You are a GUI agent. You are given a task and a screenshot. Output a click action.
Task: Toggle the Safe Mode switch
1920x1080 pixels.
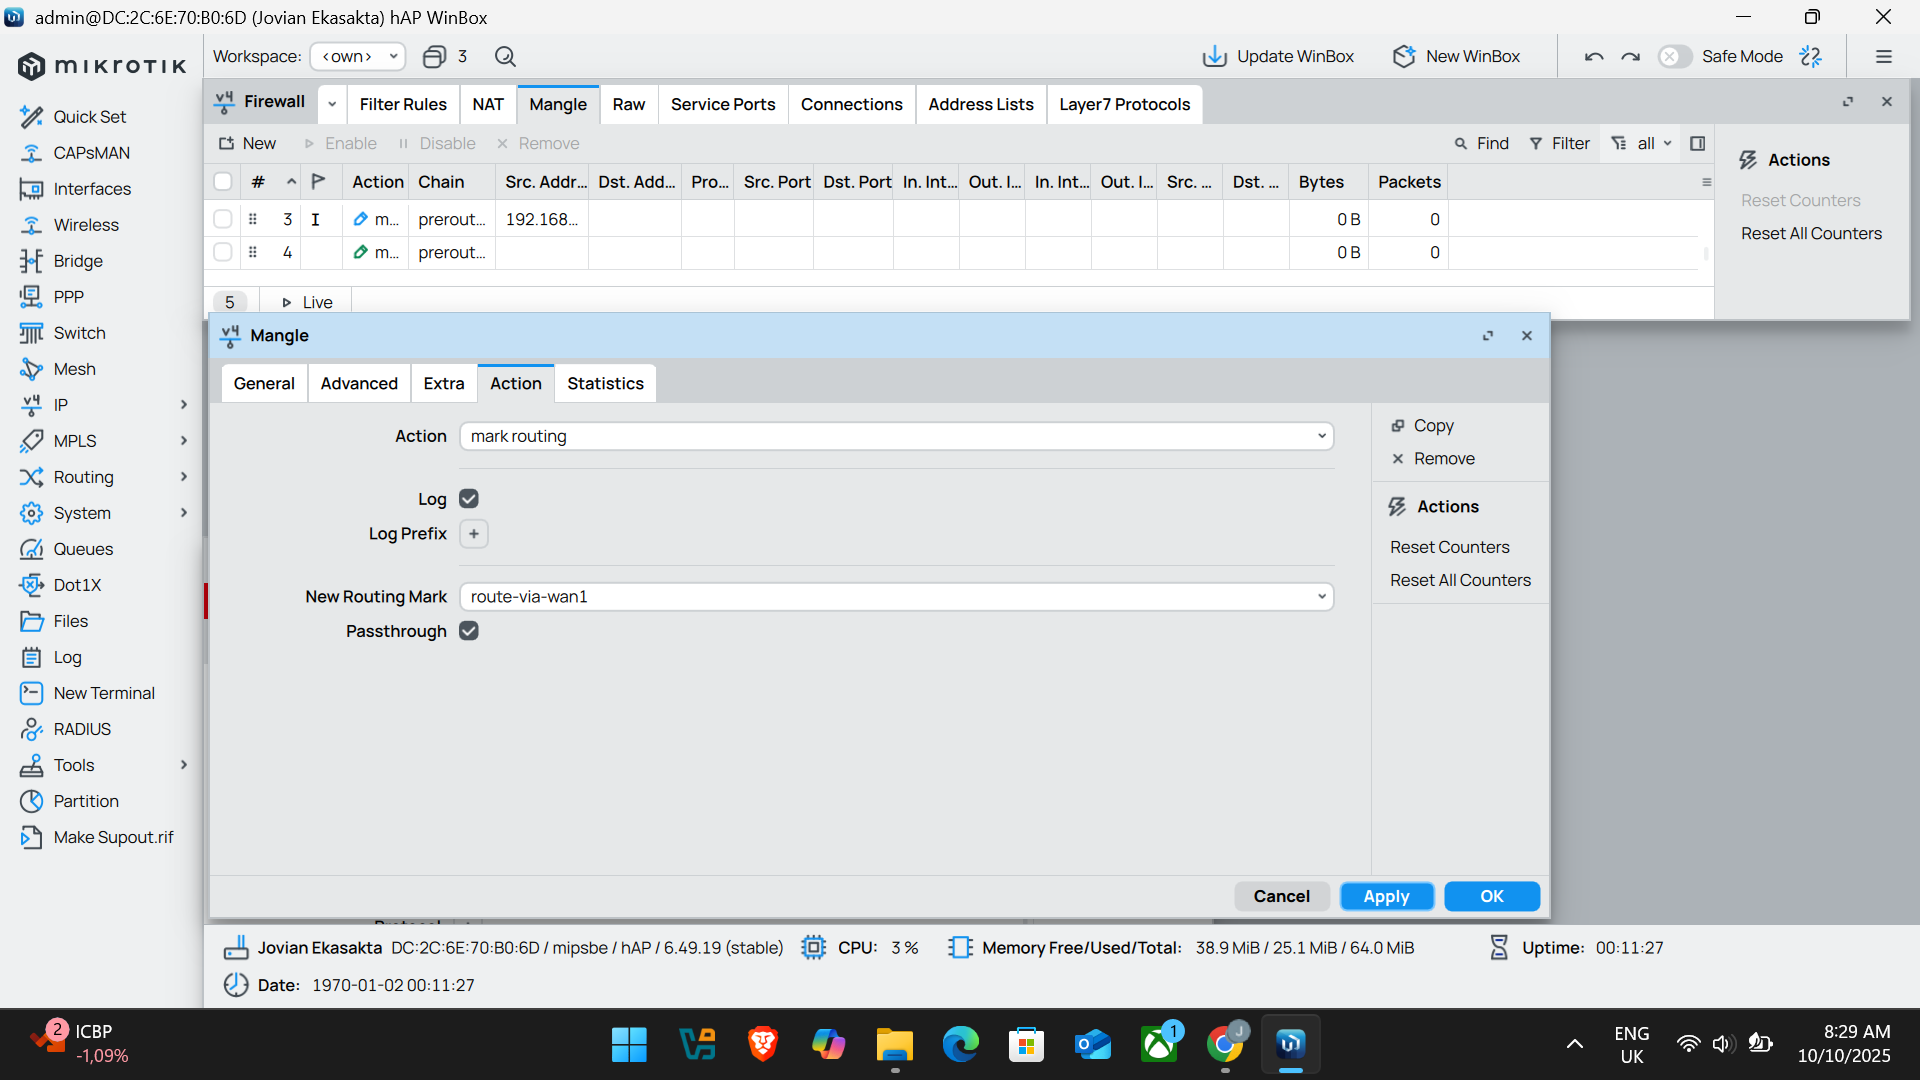(1674, 57)
